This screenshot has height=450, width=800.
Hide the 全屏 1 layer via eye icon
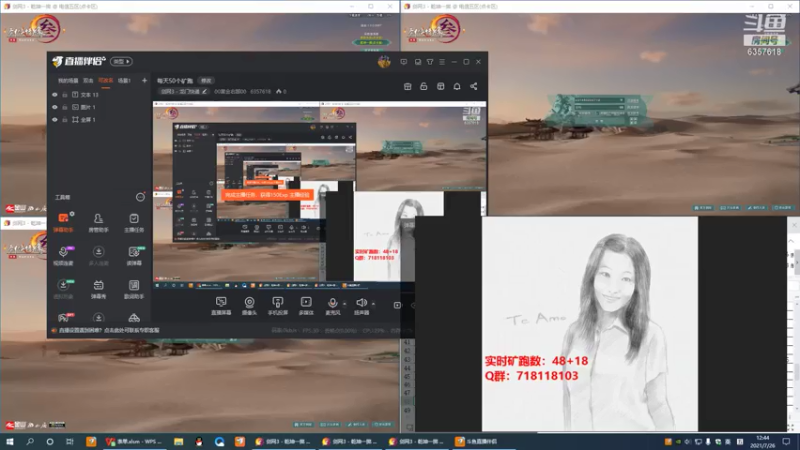pos(55,119)
